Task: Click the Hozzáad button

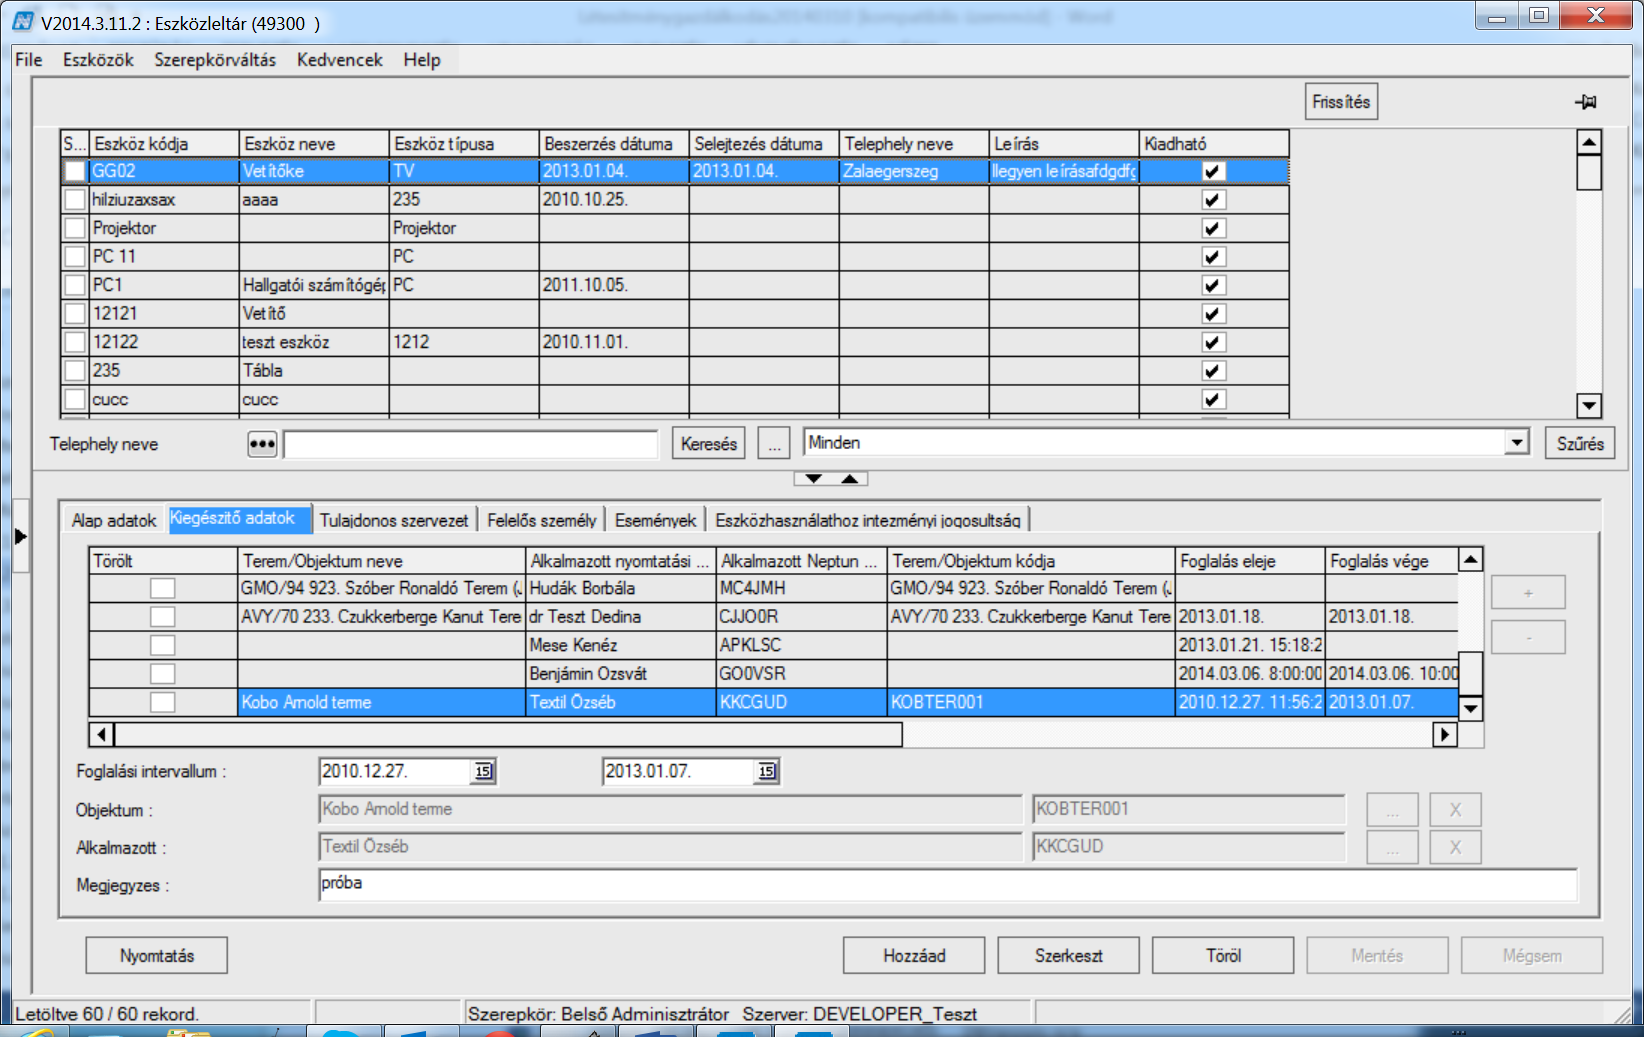Action: pos(914,955)
